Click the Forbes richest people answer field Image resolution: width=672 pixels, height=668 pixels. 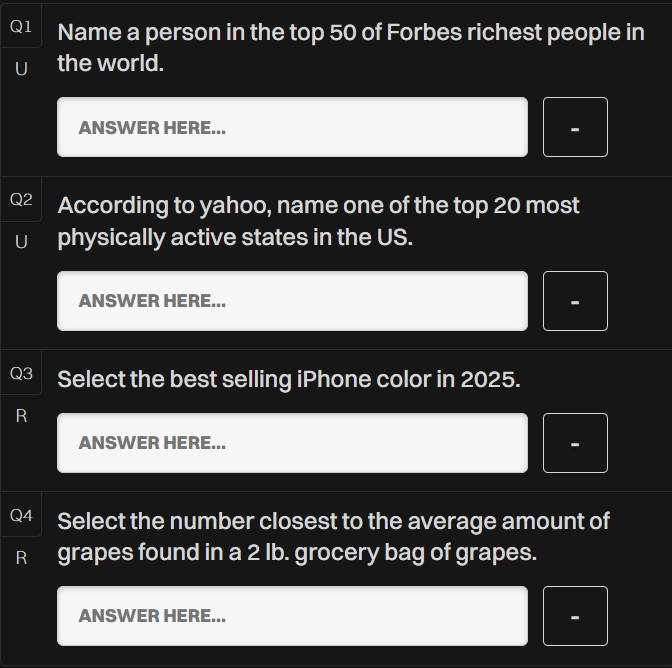click(292, 127)
